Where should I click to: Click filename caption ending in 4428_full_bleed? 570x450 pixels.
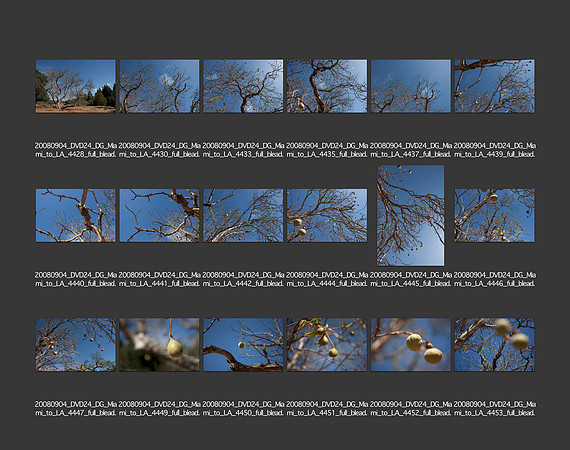point(76,150)
